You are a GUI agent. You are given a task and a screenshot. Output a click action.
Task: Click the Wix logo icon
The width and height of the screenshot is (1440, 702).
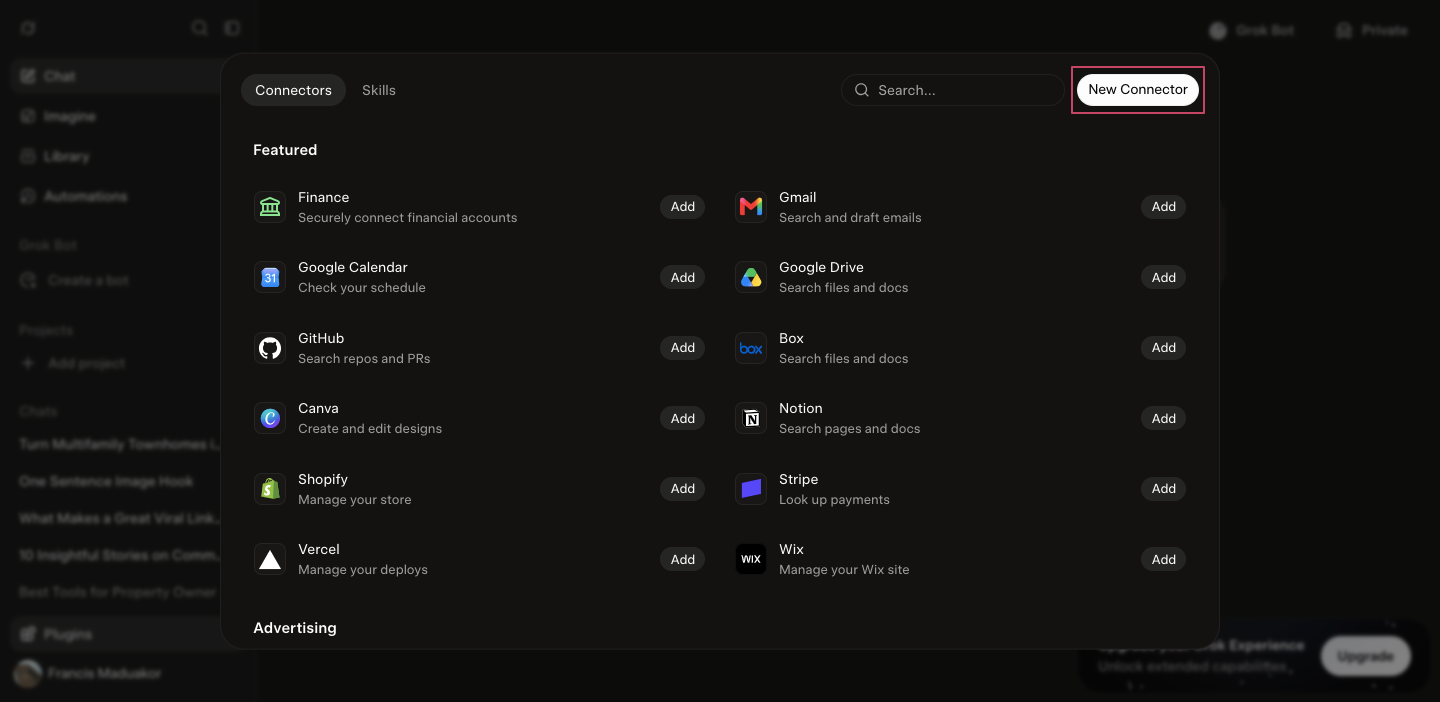pos(751,559)
